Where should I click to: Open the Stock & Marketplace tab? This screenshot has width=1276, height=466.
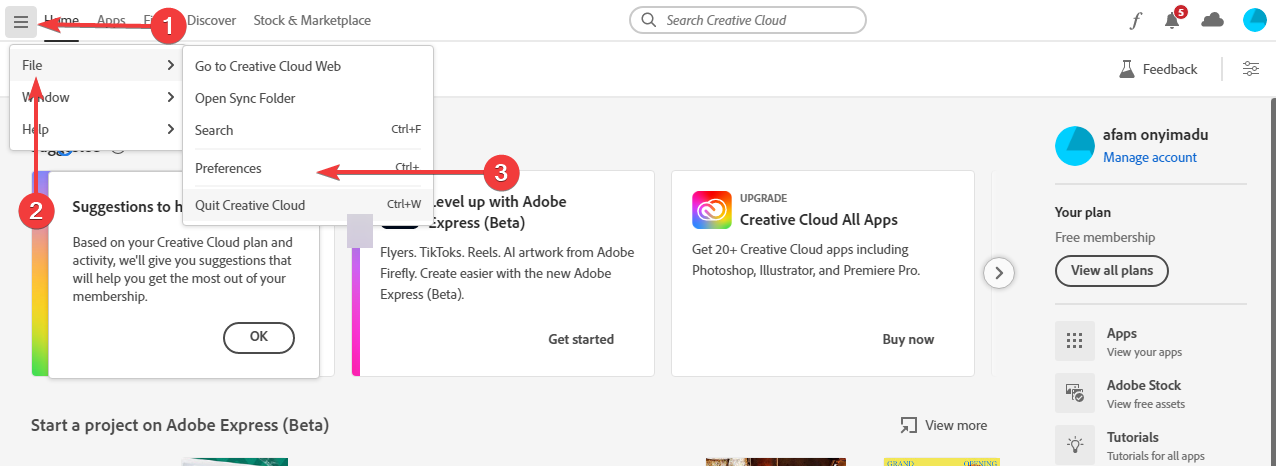pyautogui.click(x=312, y=20)
